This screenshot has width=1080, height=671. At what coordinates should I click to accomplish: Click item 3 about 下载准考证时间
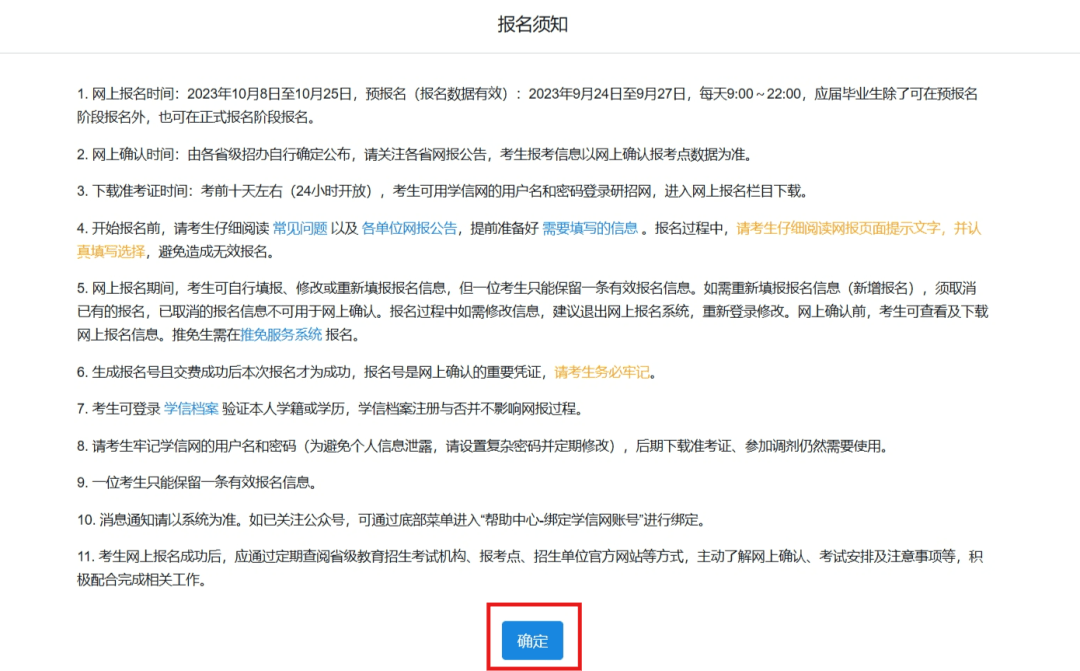(x=400, y=191)
